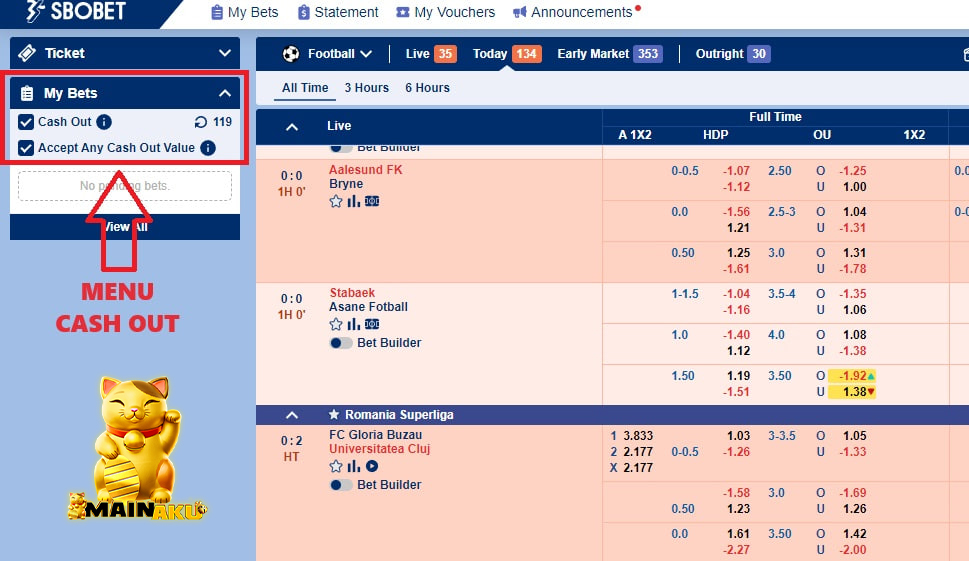Toggle Bet Builder for Stabaek match
Viewport: 969px width, 561px height.
[x=341, y=343]
